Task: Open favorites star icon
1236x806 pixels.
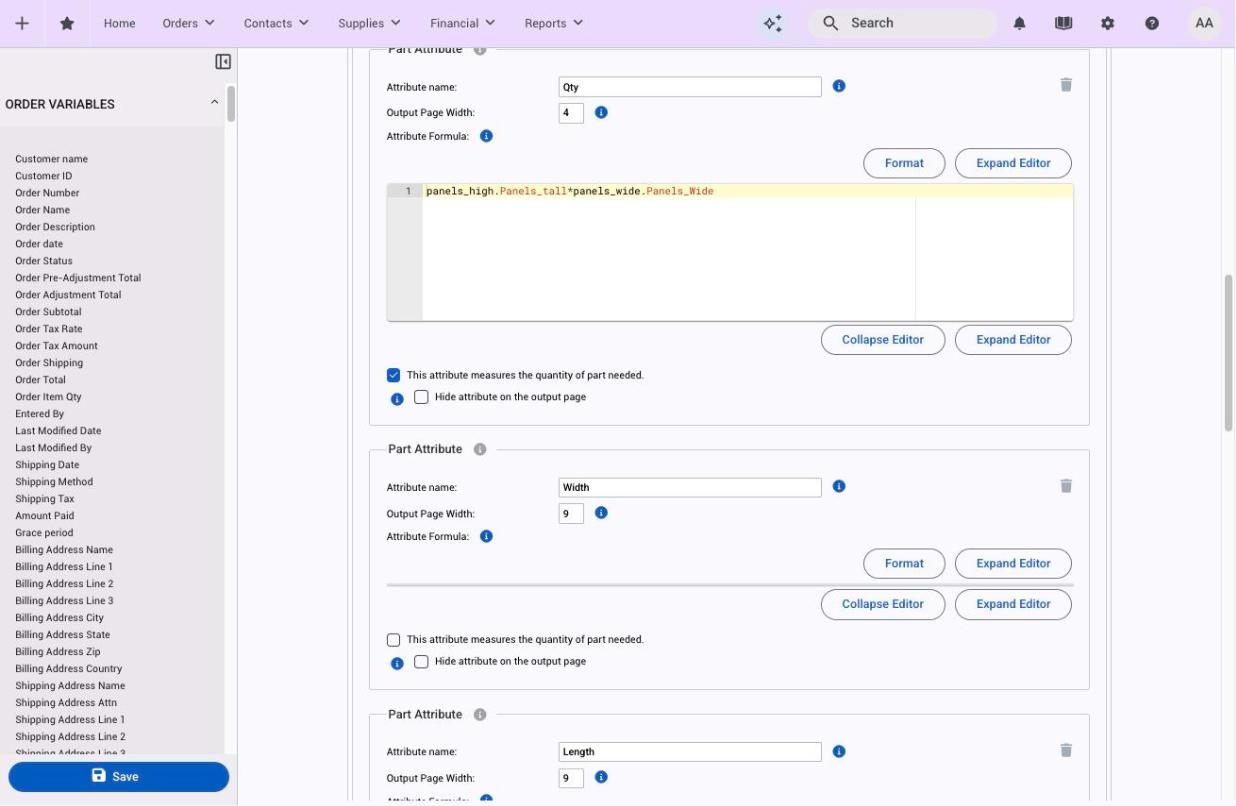Action: click(x=67, y=23)
